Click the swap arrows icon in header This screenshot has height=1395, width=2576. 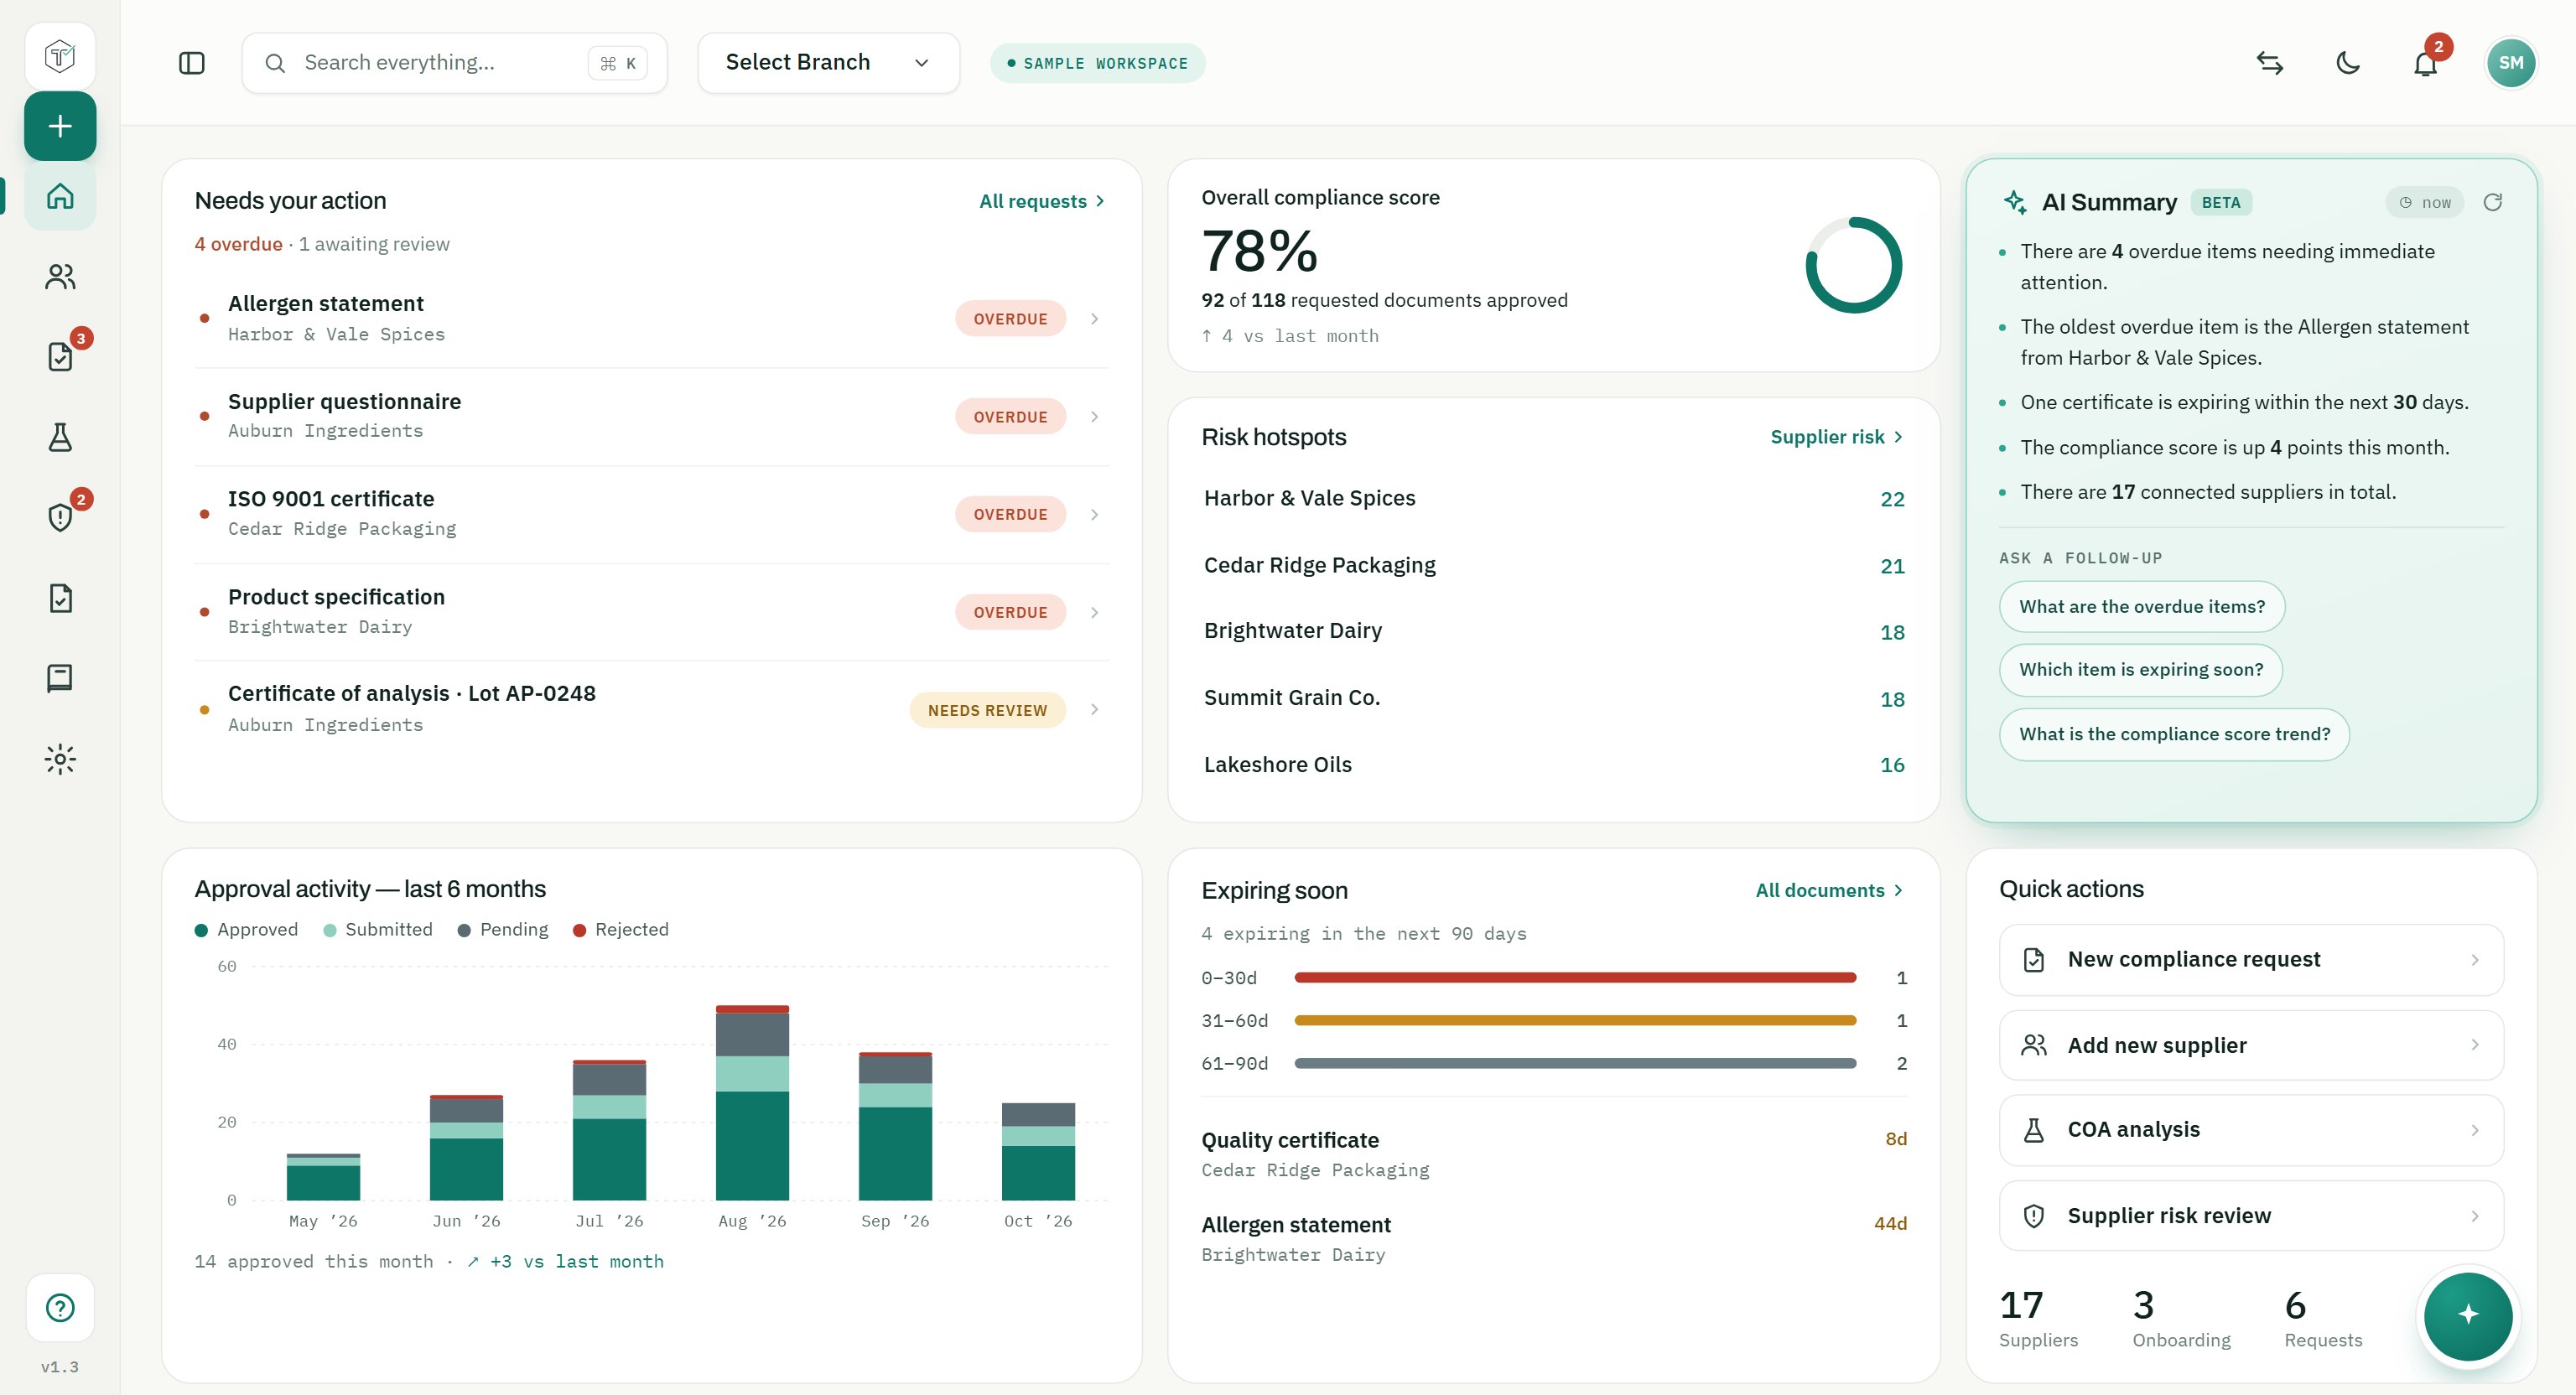pyautogui.click(x=2270, y=63)
